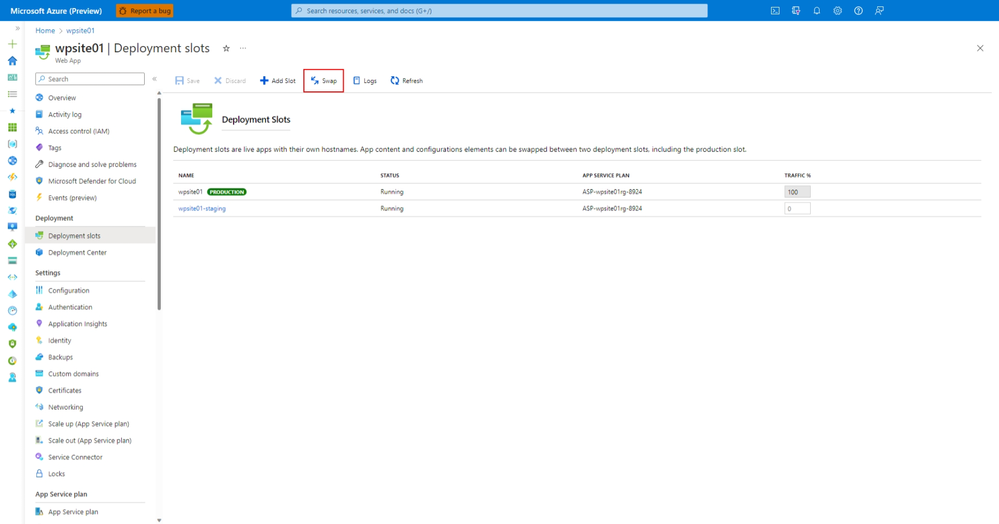
Task: Click the Create a resource plus icon
Action: pyautogui.click(x=12, y=44)
